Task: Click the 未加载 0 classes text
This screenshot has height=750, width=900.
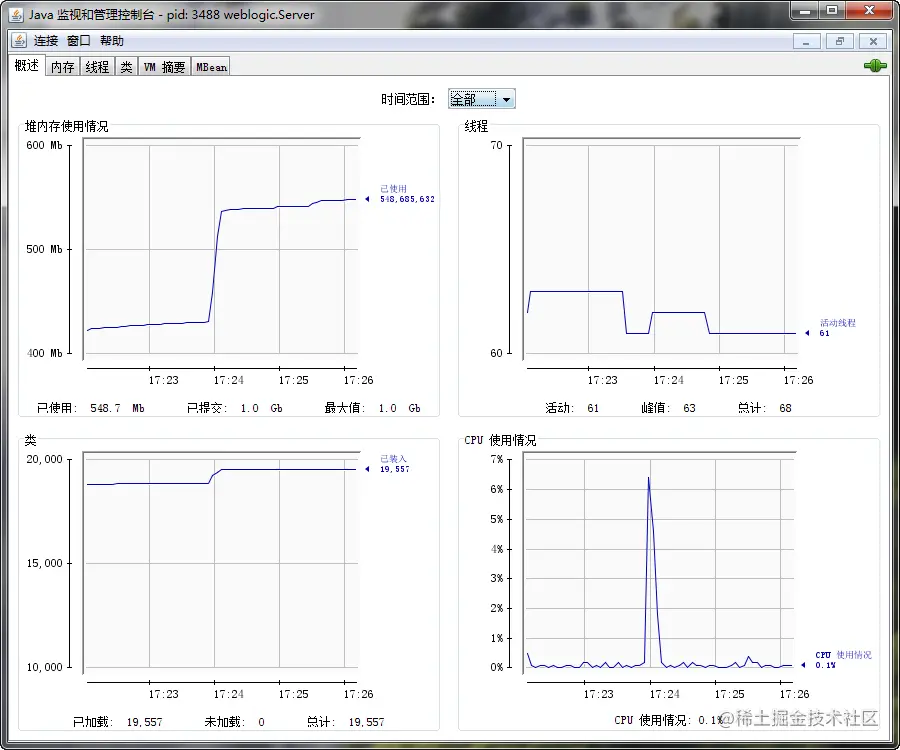Action: click(x=235, y=722)
